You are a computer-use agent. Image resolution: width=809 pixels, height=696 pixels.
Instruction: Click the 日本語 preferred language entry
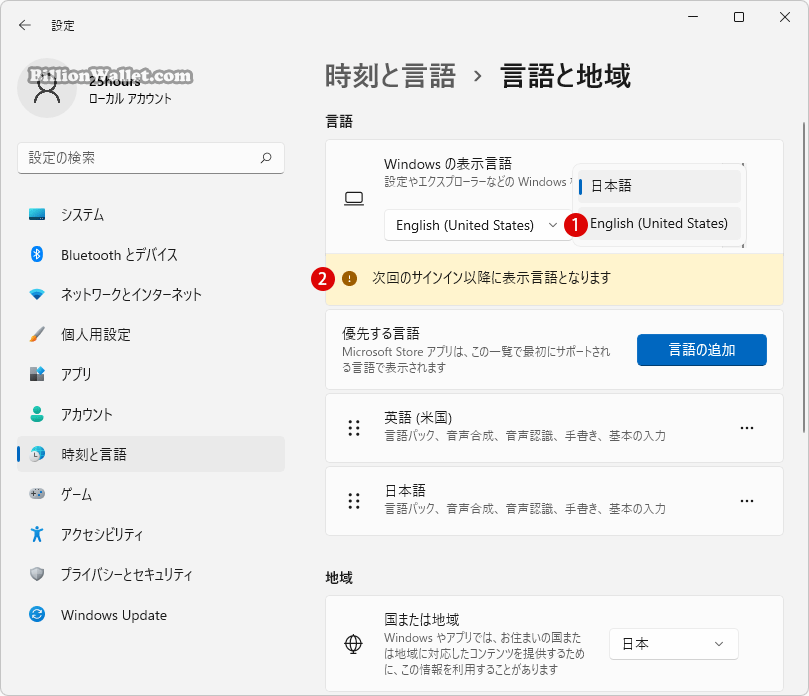(x=554, y=501)
